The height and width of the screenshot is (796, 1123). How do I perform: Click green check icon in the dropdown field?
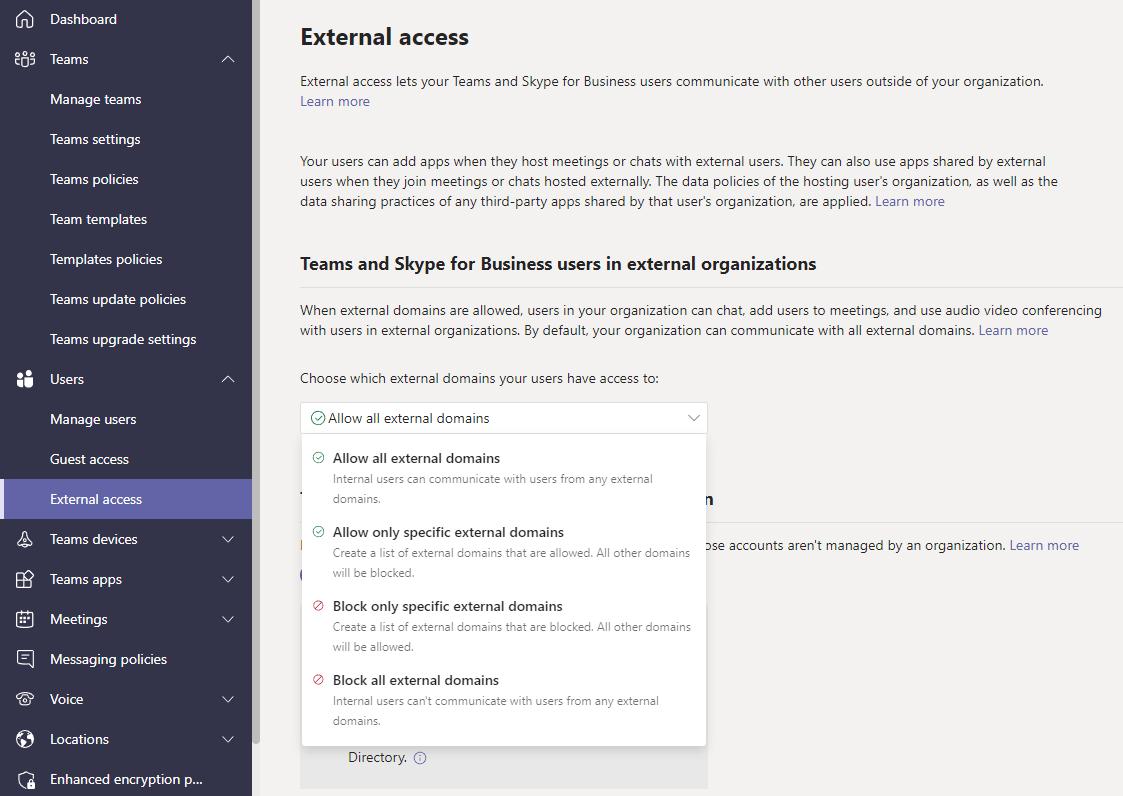tap(318, 418)
